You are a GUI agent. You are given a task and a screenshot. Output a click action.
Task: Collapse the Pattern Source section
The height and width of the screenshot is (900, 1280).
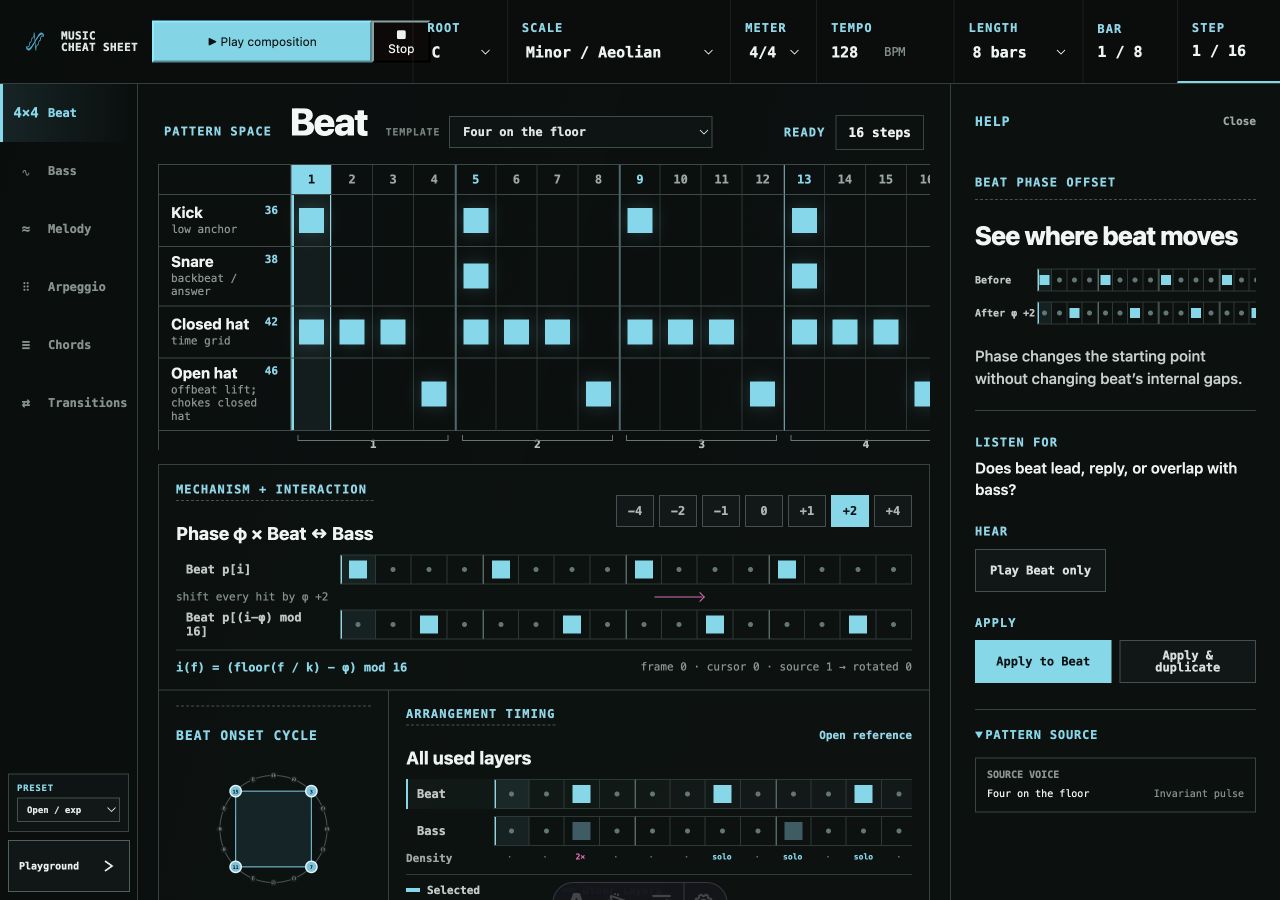click(1036, 735)
